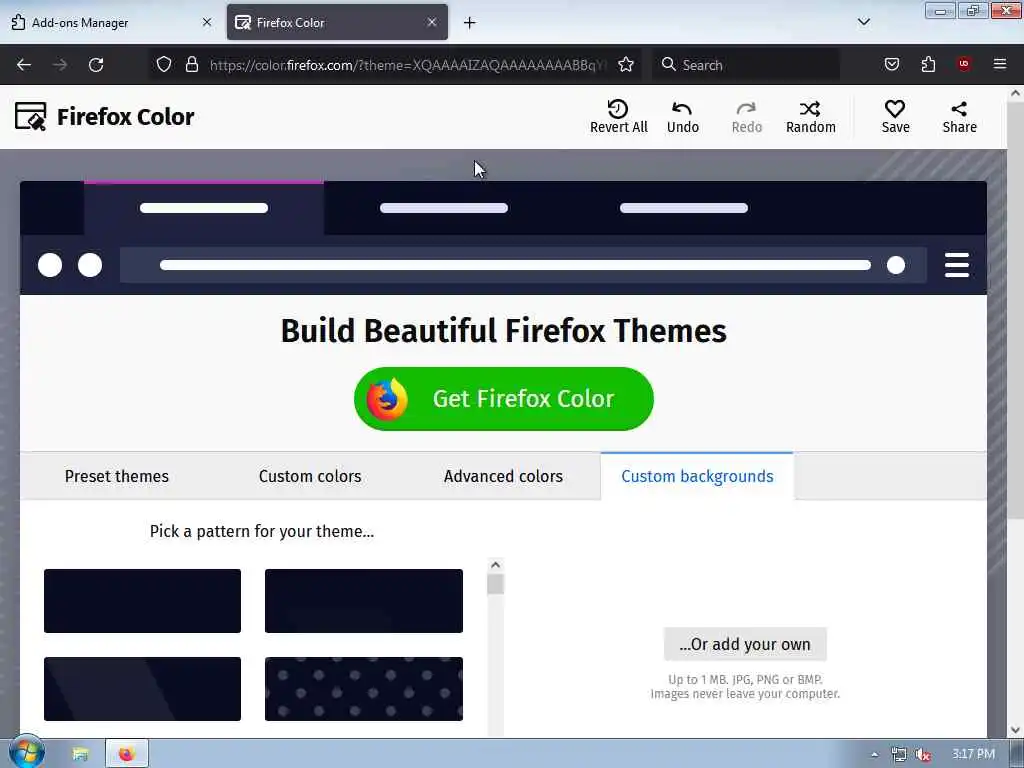Click the preview hamburger menu icon
The width and height of the screenshot is (1024, 768).
click(957, 264)
